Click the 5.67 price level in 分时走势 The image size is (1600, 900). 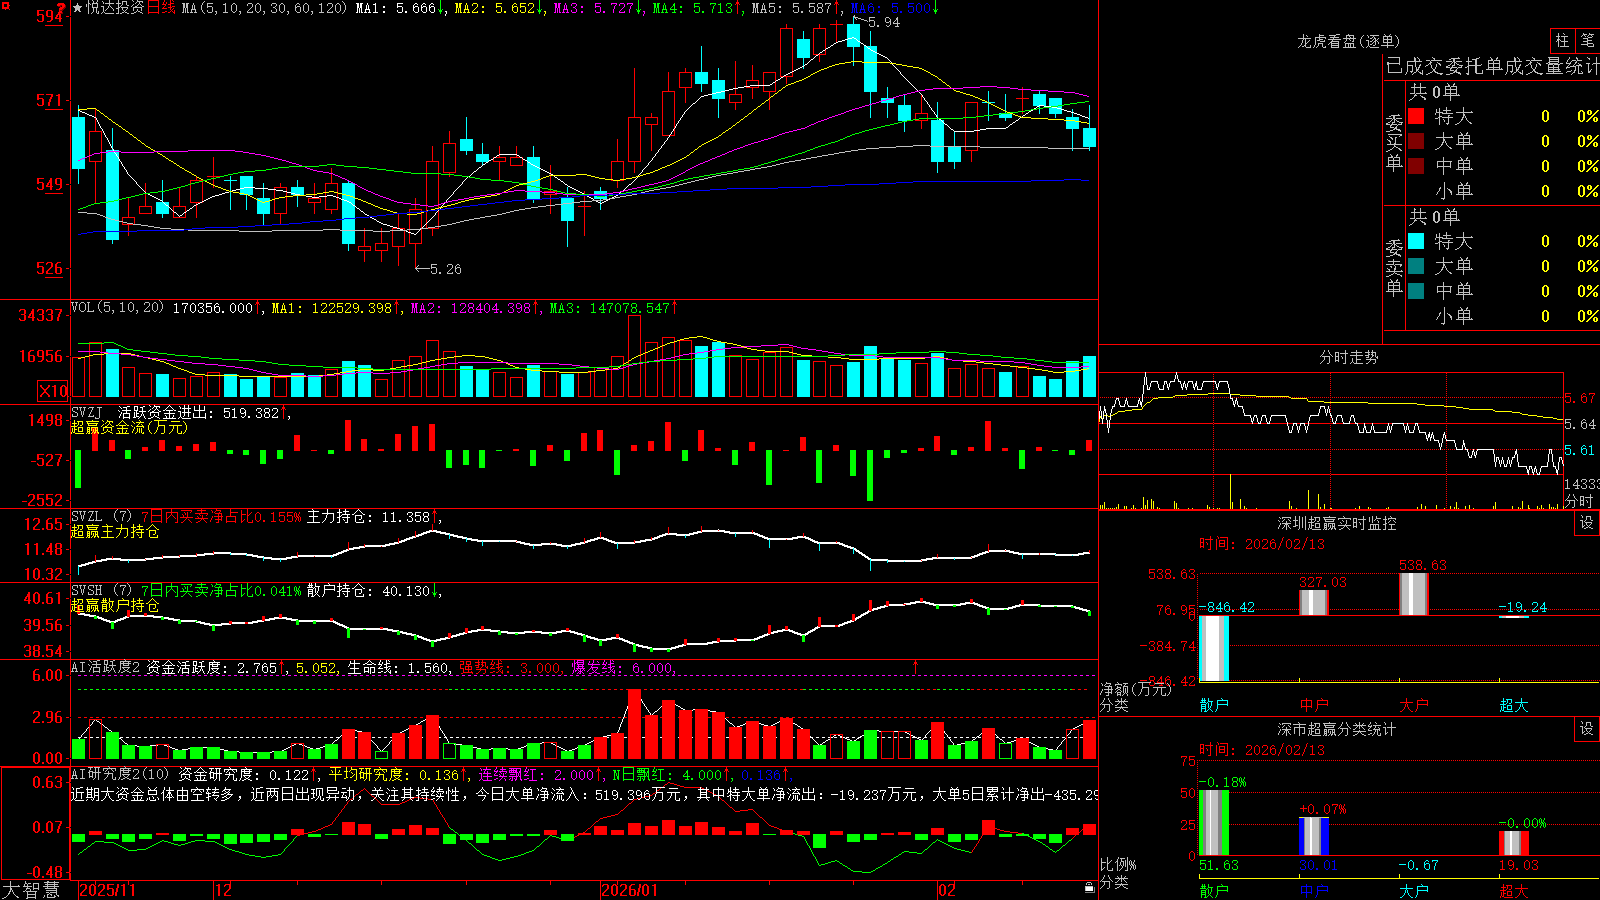1580,398
